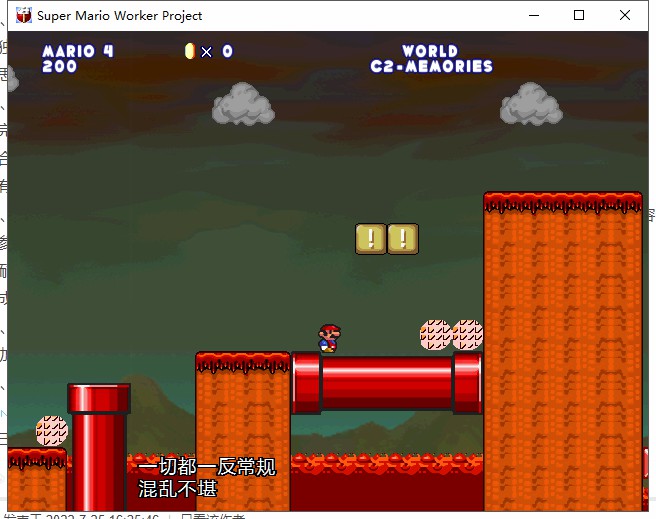
Task: Click the score value 200
Action: (x=59, y=66)
